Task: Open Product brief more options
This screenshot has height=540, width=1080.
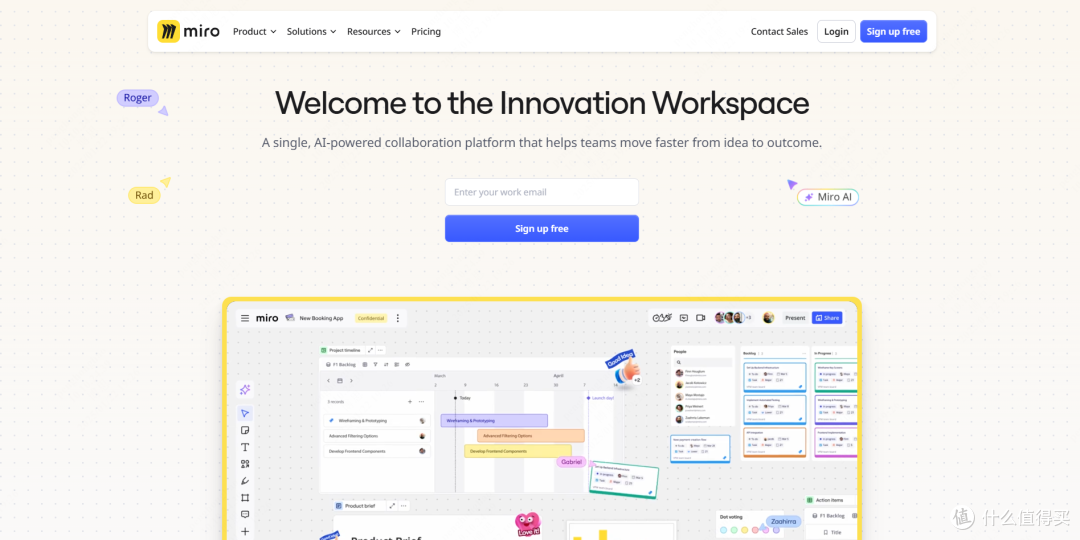Action: click(x=404, y=506)
